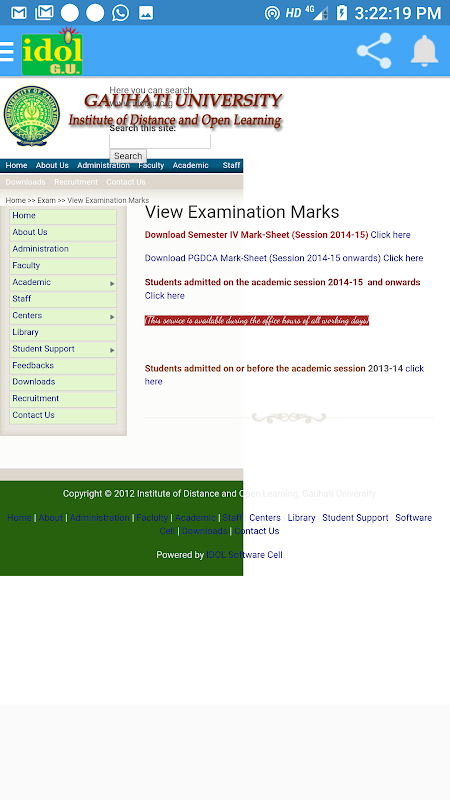The height and width of the screenshot is (800, 450).
Task: Open footer Library link
Action: tap(302, 518)
